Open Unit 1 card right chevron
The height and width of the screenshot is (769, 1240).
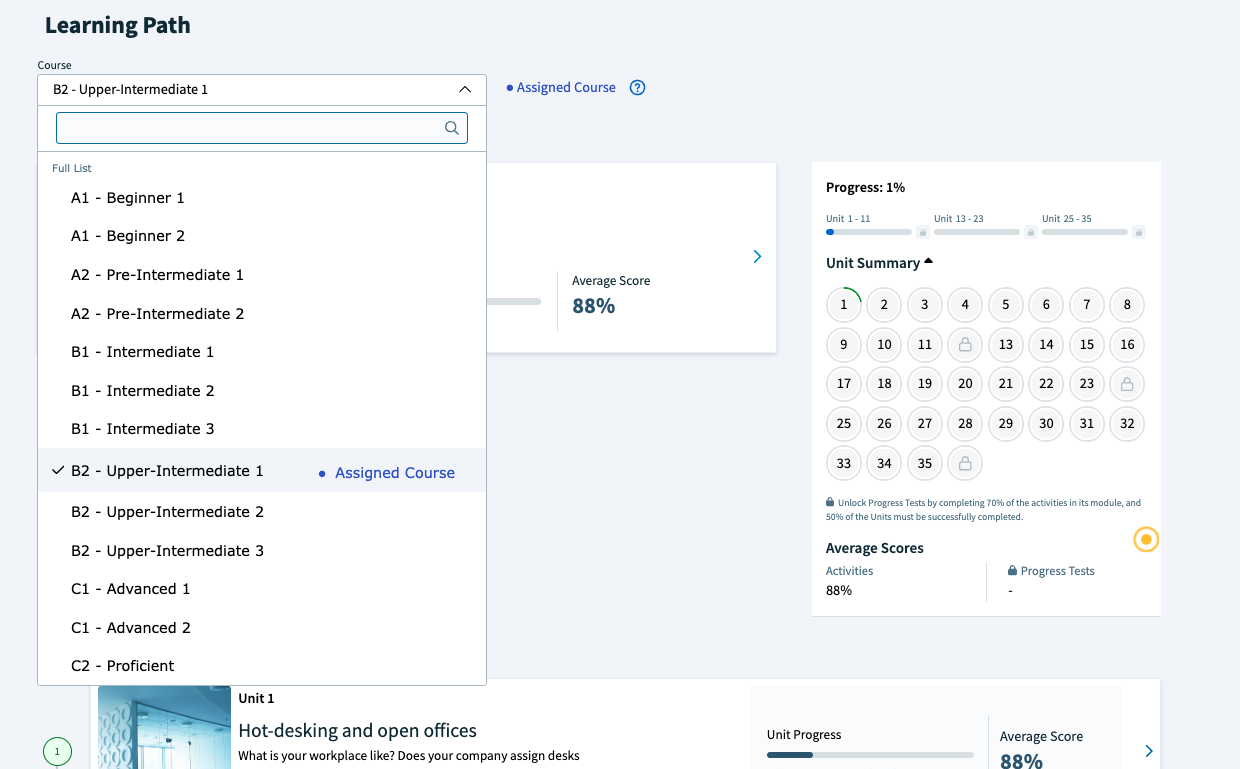(1149, 751)
